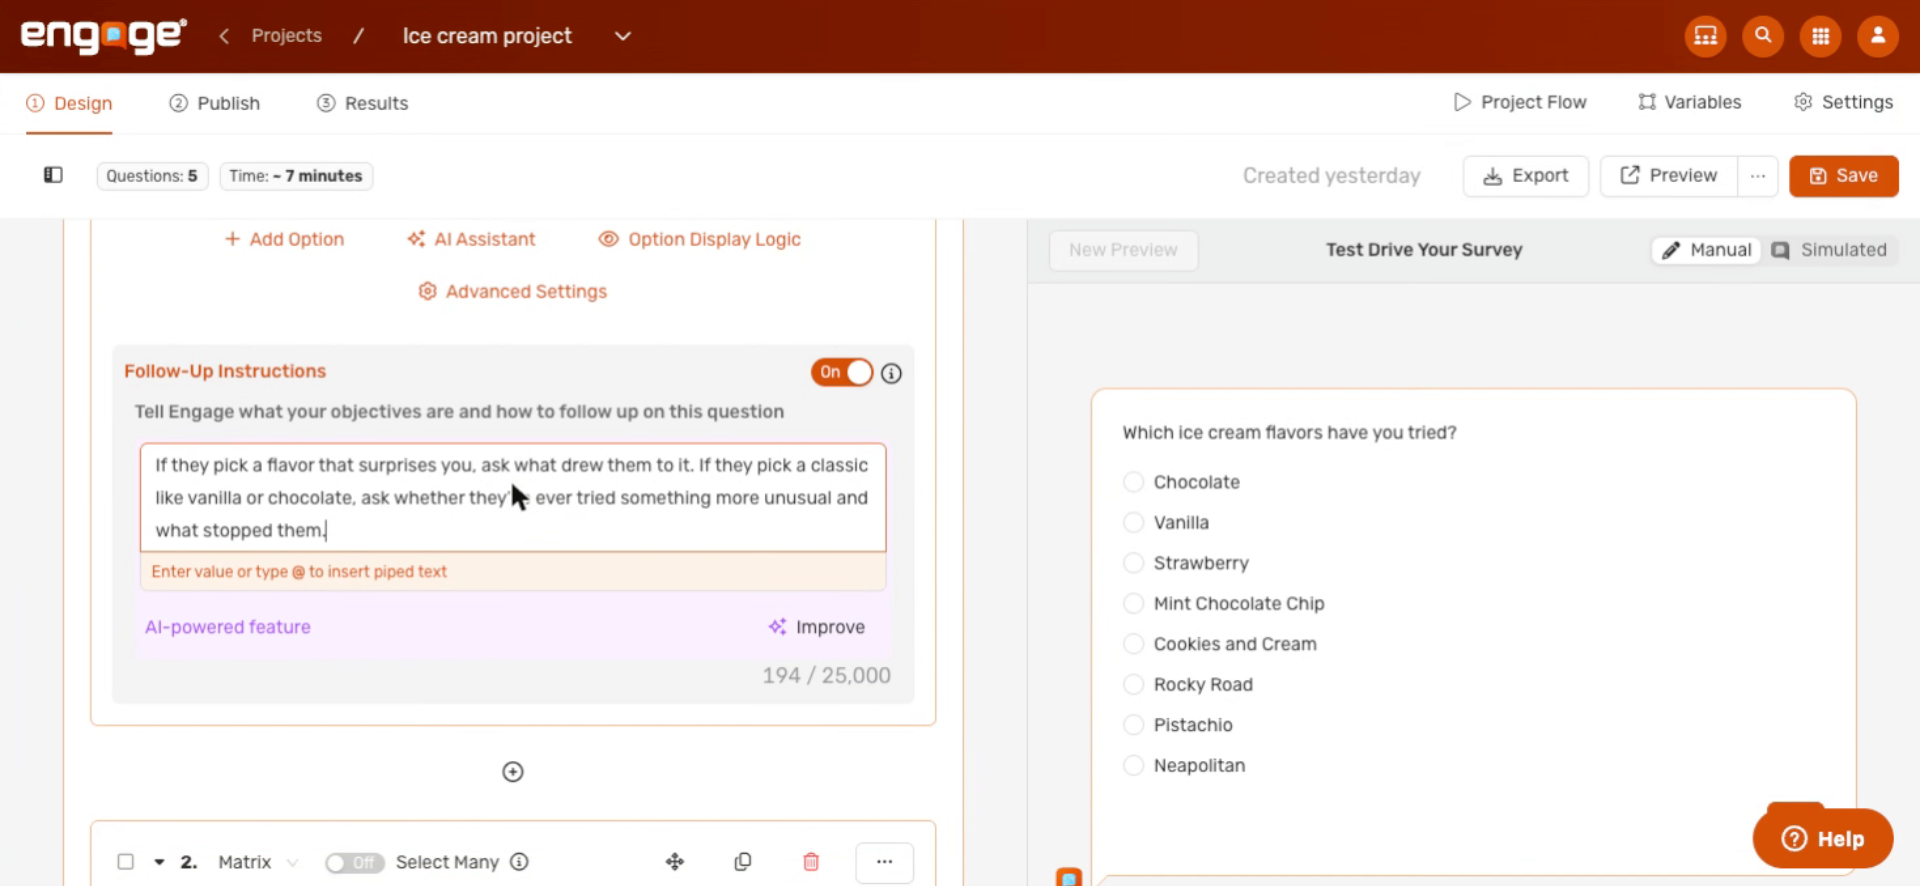Select the Mint Chocolate Chip option
The height and width of the screenshot is (886, 1920).
1133,603
